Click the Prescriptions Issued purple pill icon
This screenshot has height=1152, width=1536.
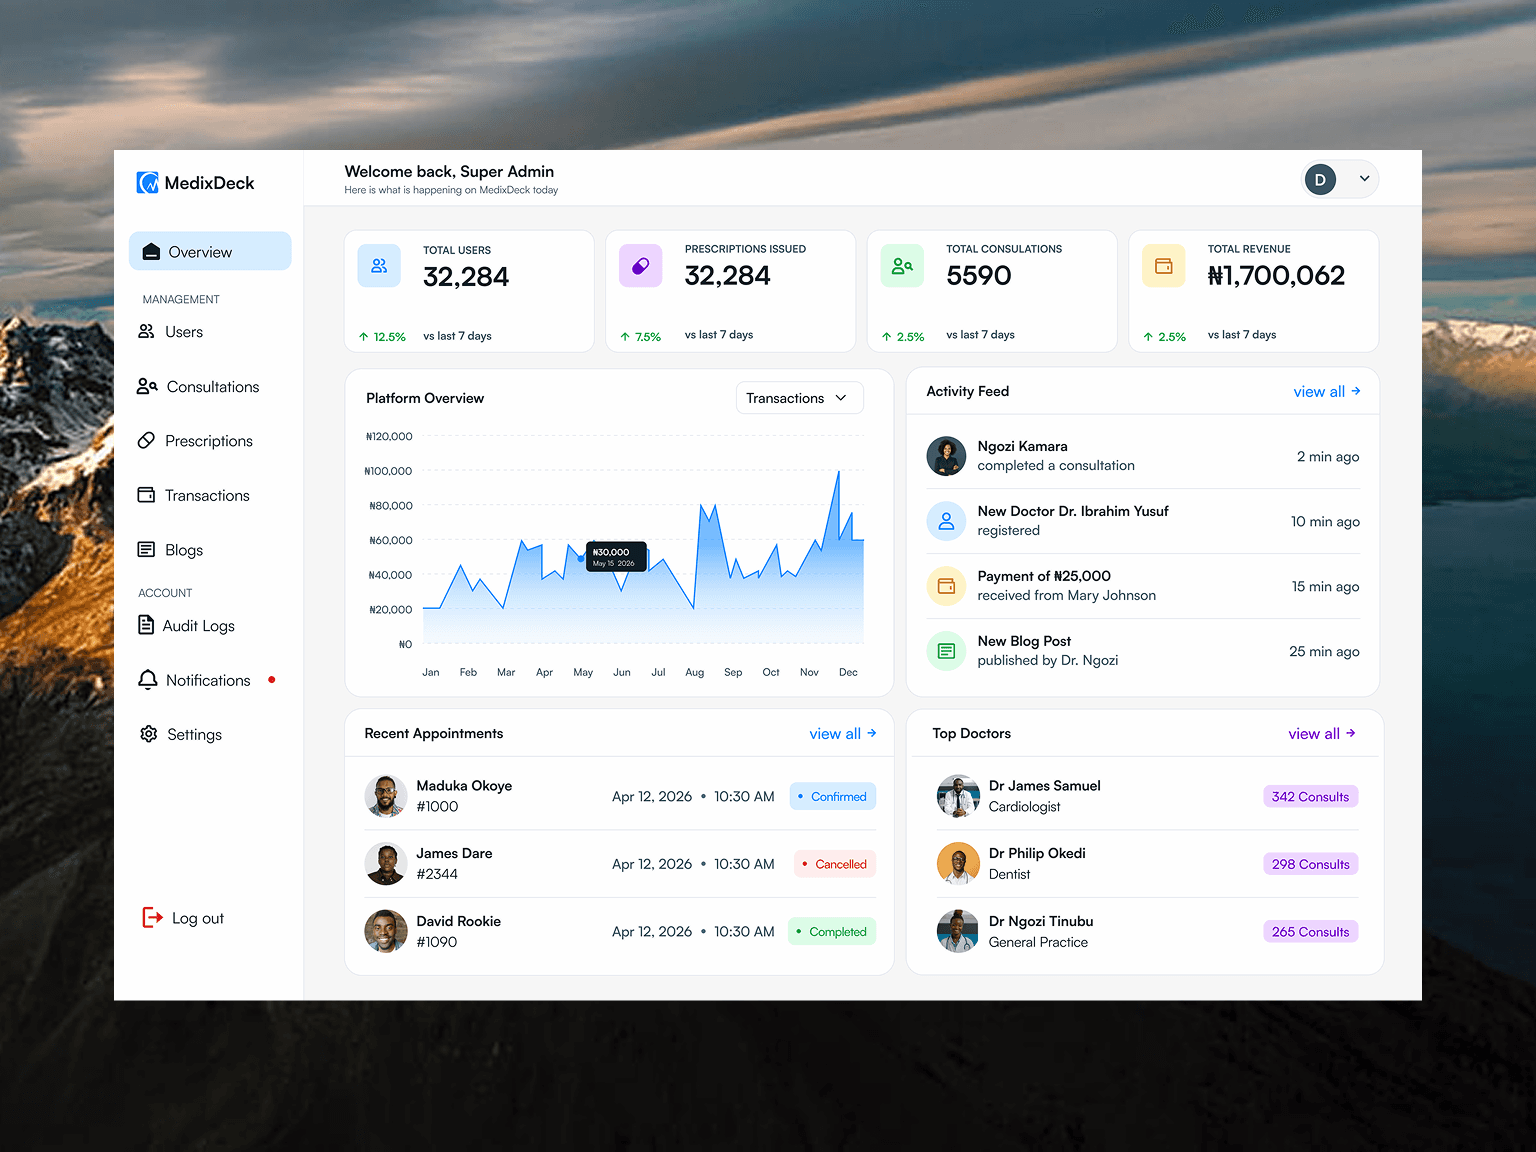coord(641,266)
